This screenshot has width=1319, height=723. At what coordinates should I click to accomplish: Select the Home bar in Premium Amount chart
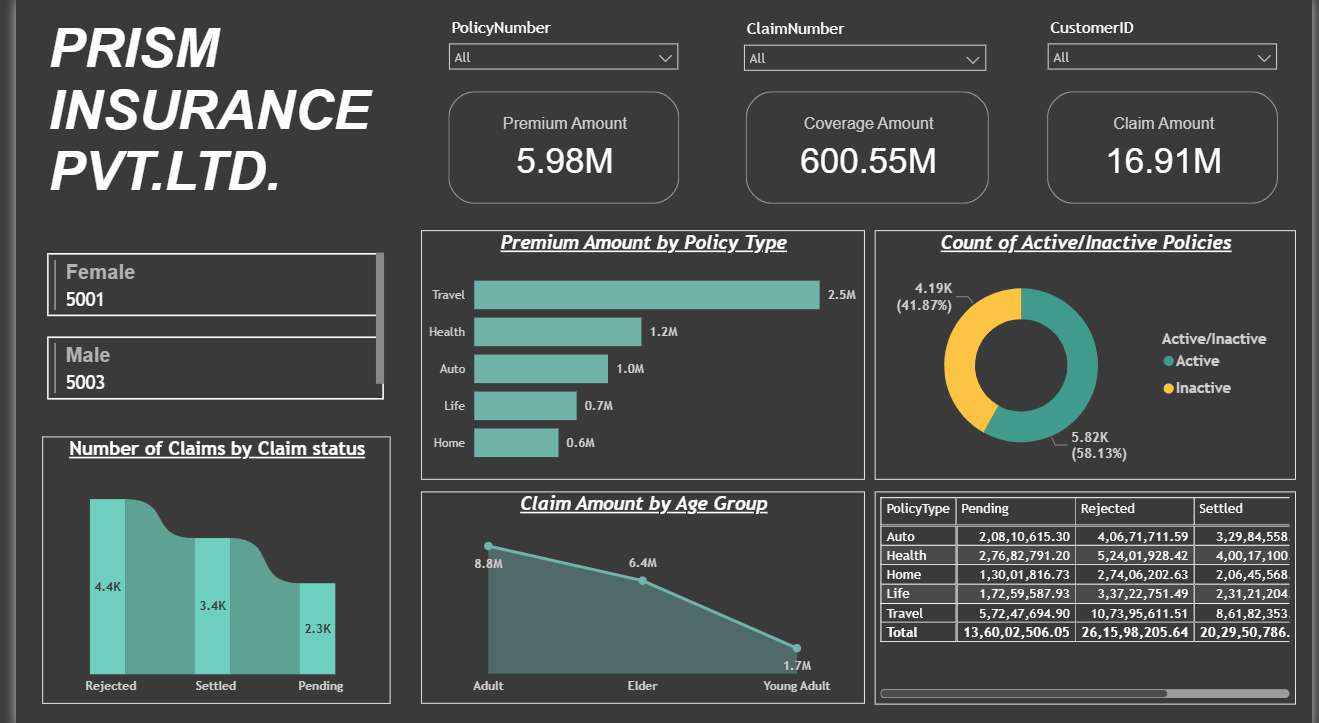tap(516, 442)
